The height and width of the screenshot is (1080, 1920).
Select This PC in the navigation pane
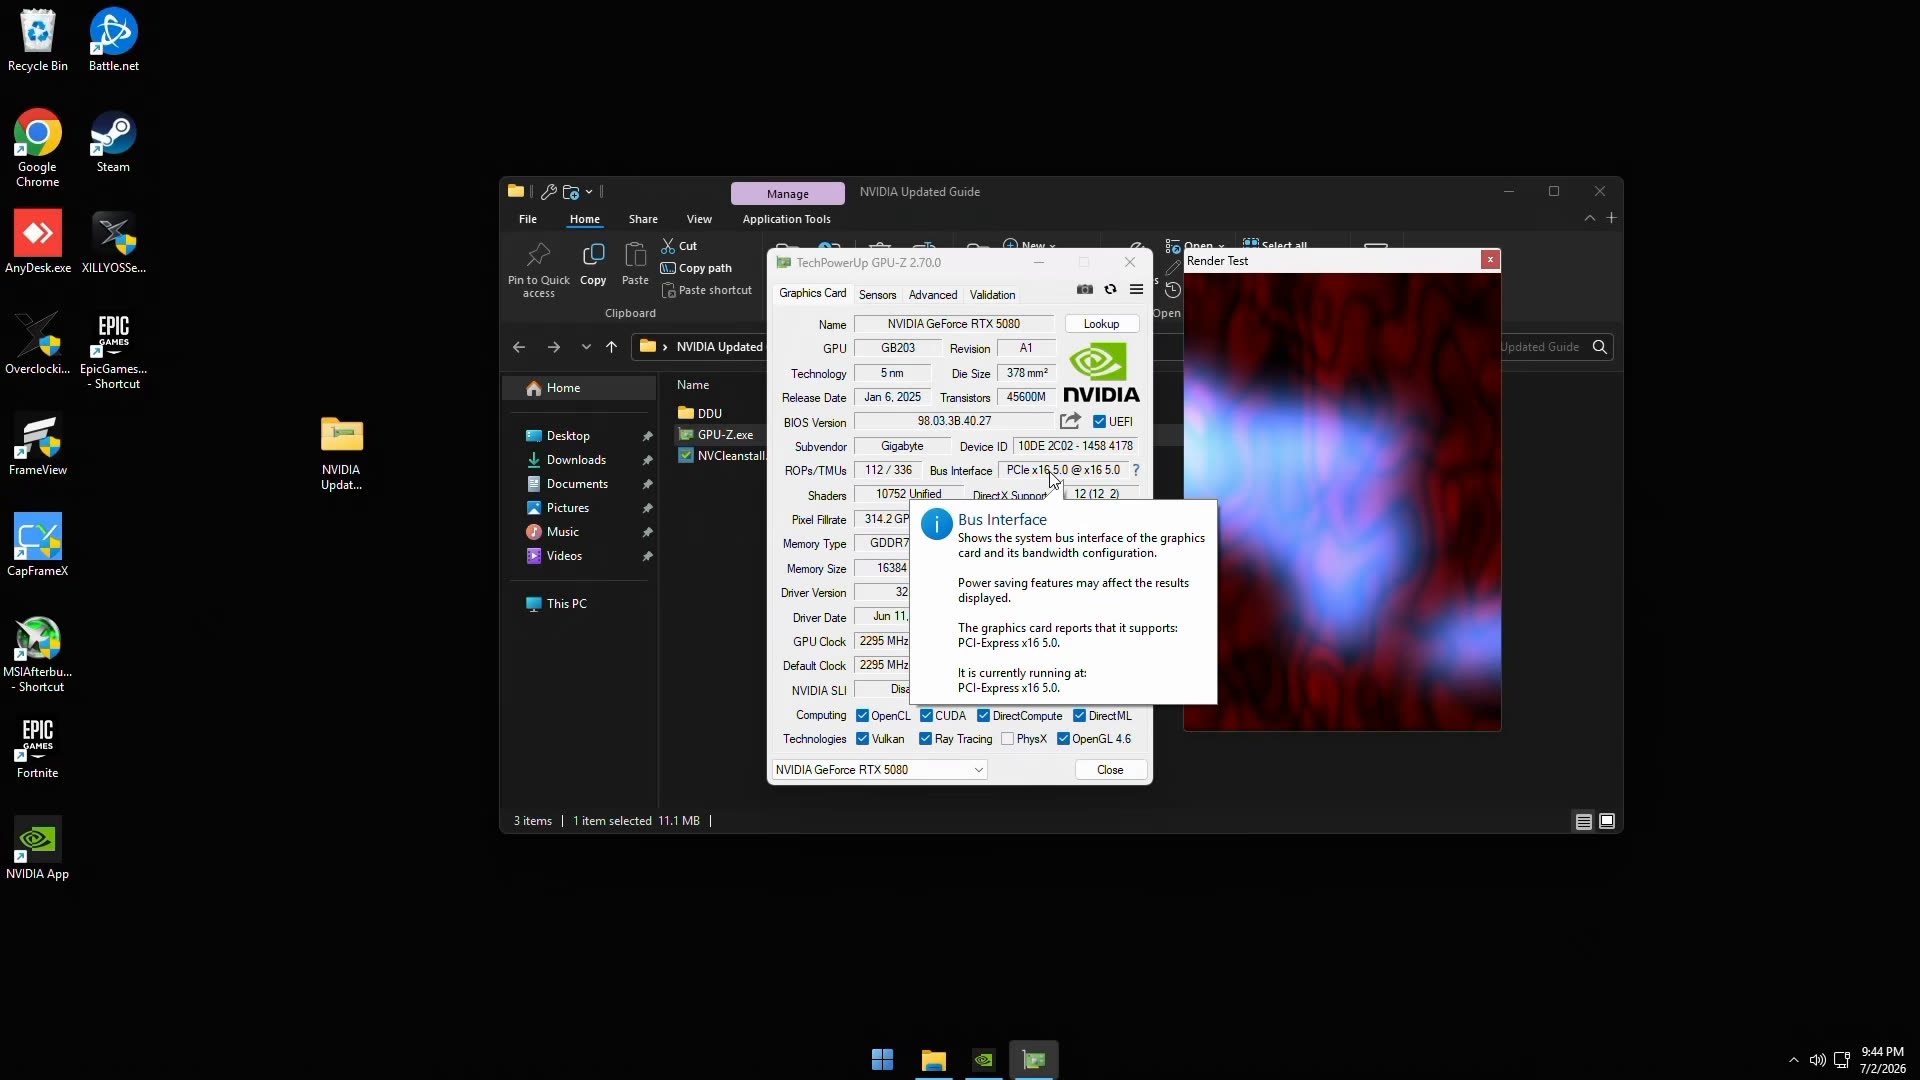(x=566, y=604)
